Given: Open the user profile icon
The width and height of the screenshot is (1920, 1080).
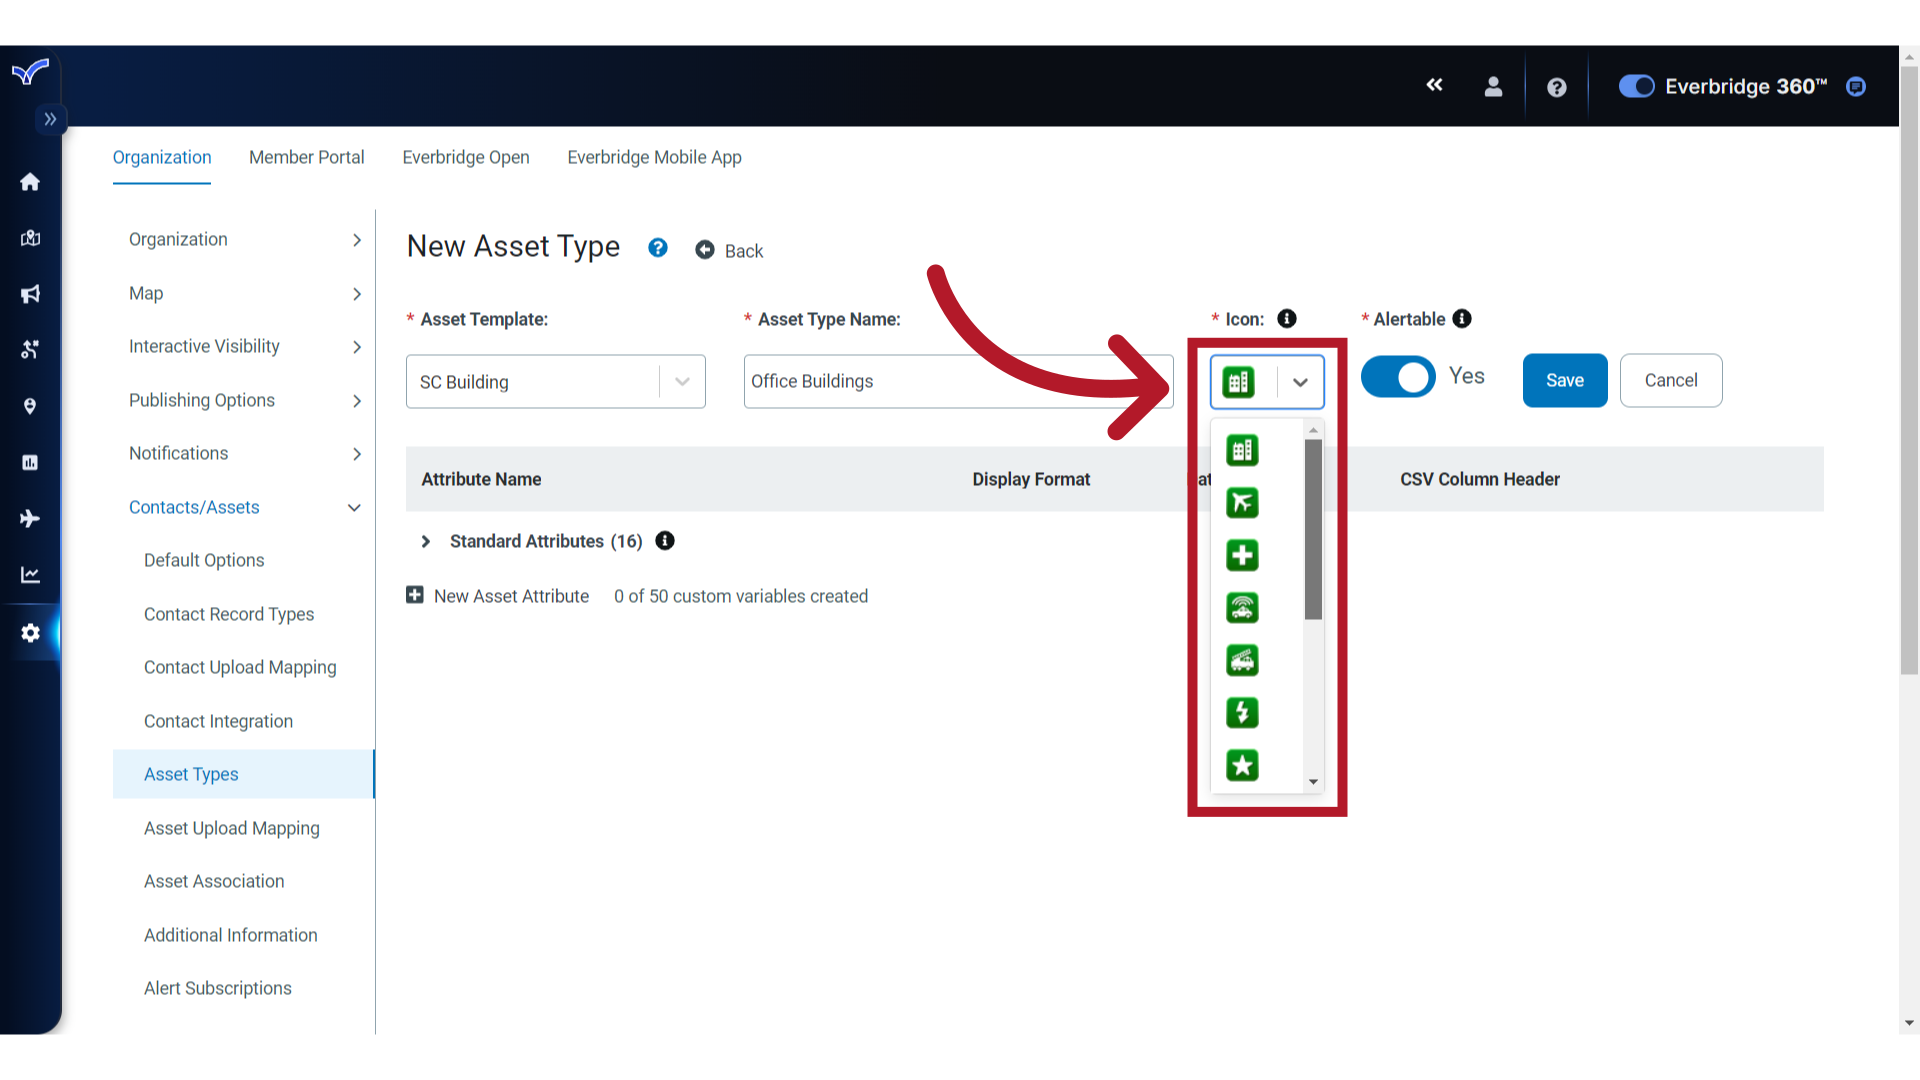Looking at the screenshot, I should pos(1493,87).
